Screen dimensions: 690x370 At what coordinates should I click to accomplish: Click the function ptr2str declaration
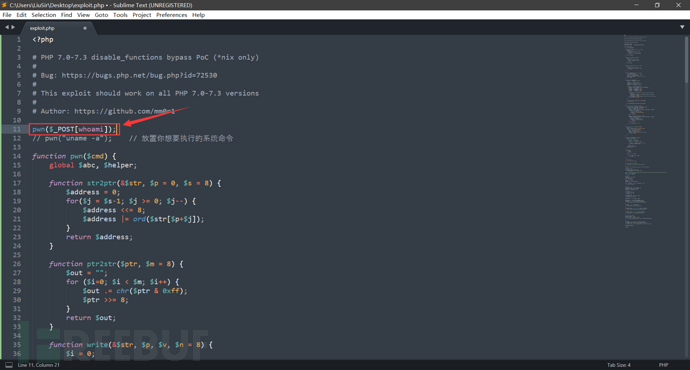[116, 264]
